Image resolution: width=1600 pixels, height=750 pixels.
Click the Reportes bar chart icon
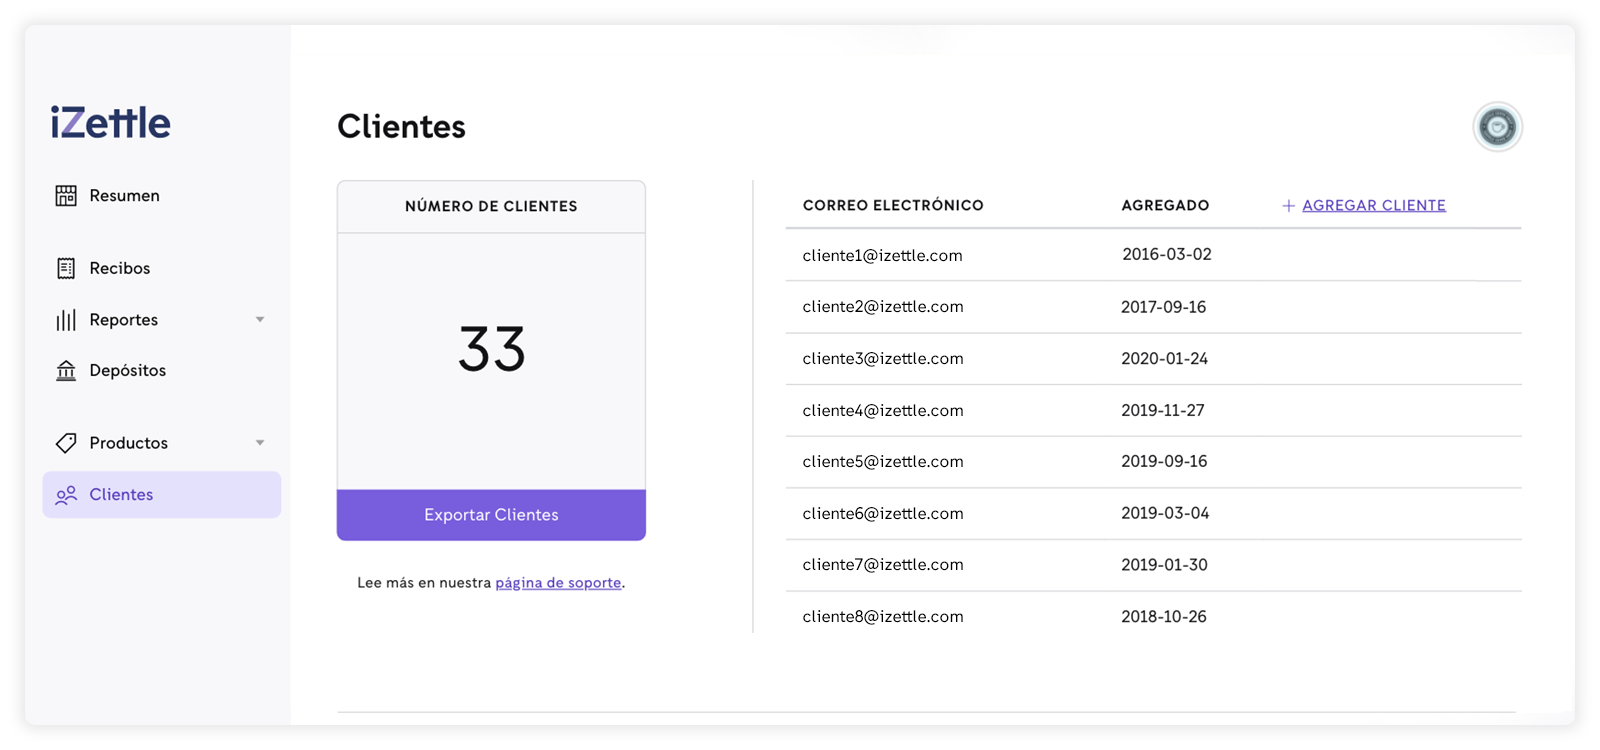tap(66, 320)
